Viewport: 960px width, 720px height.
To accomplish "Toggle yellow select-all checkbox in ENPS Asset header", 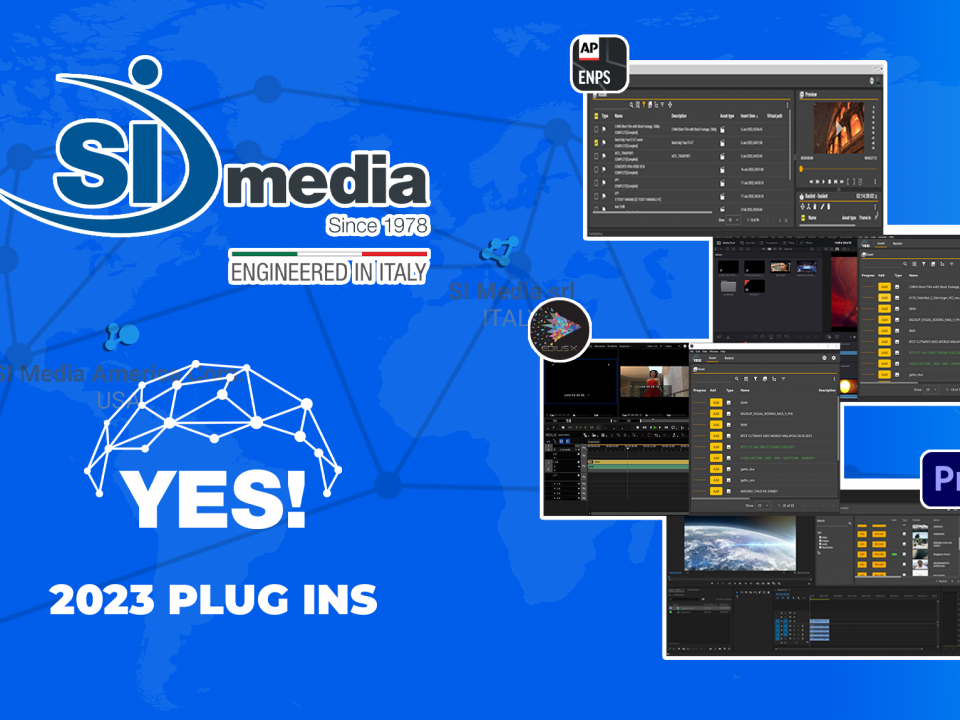I will tap(596, 116).
